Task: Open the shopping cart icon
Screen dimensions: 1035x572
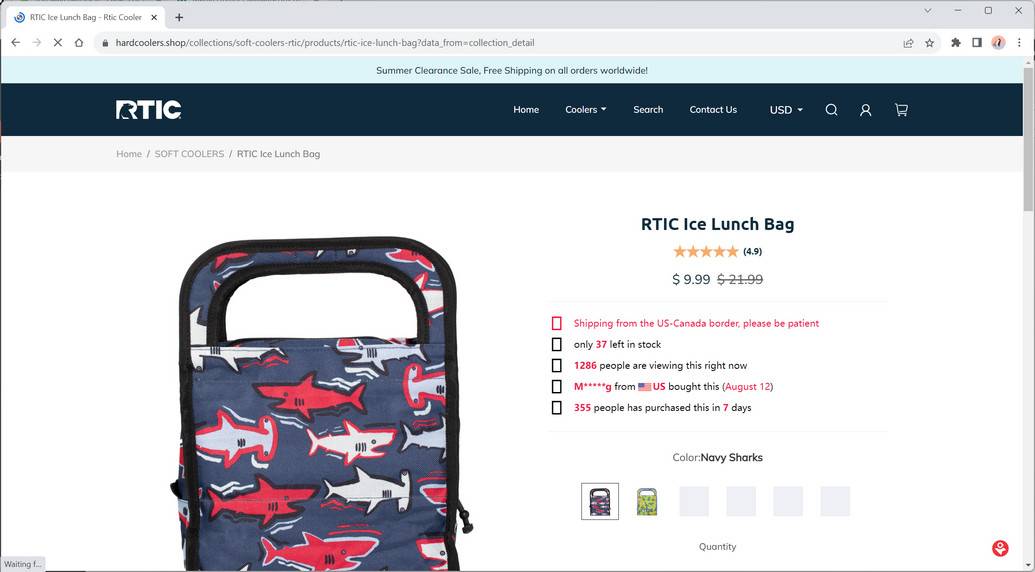Action: (x=901, y=110)
